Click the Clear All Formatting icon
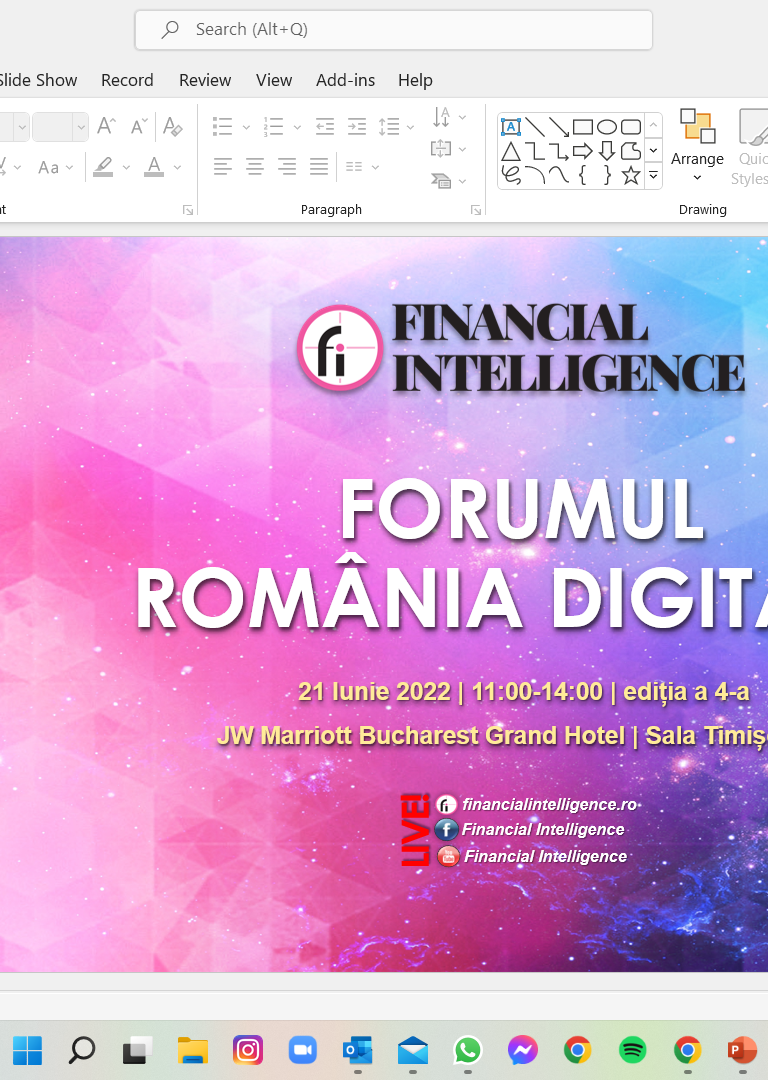 (x=172, y=126)
